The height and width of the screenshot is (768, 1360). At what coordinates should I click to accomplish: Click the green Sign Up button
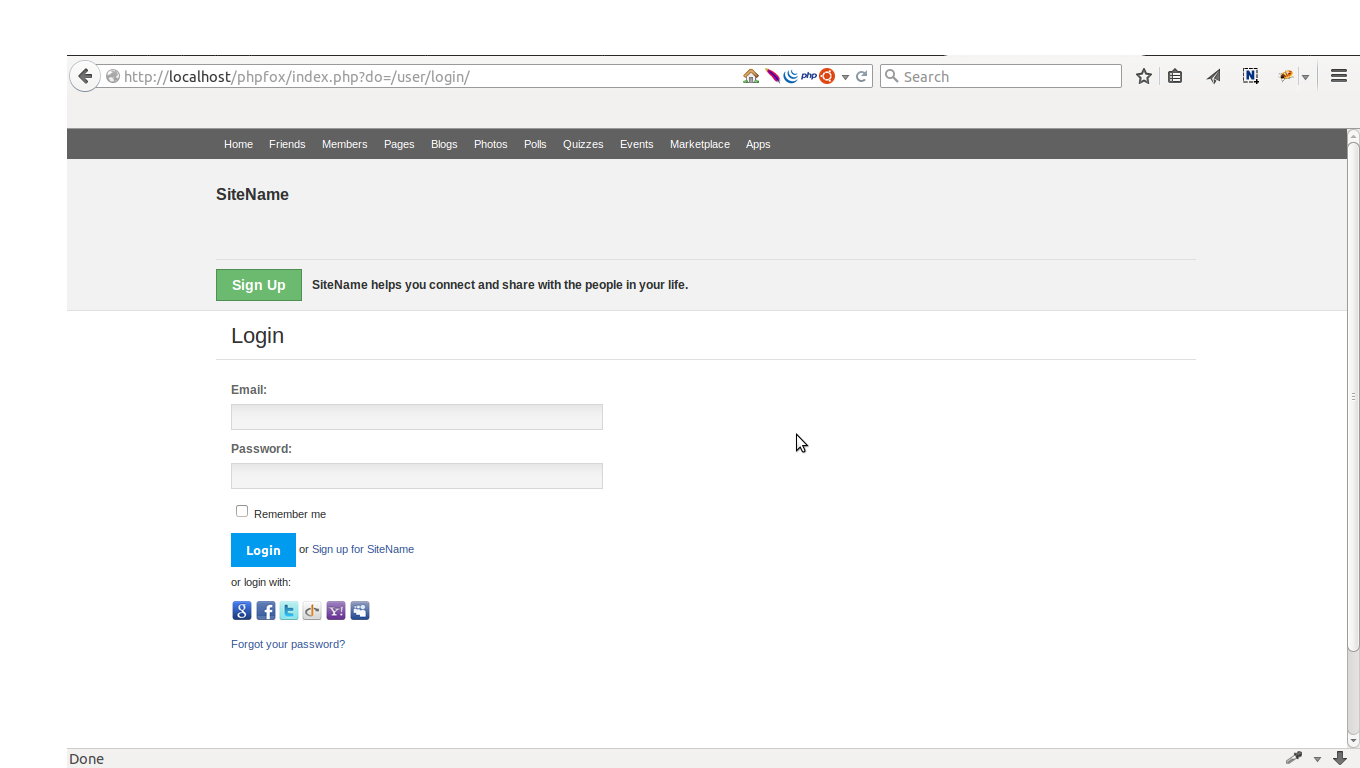pos(259,285)
